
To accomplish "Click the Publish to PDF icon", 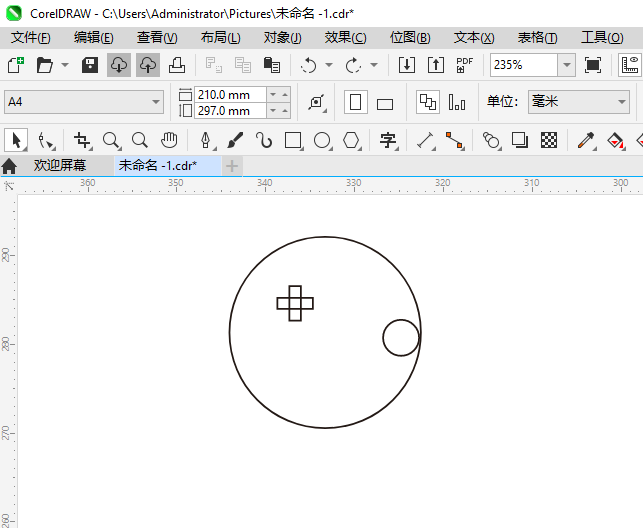I will coord(464,65).
